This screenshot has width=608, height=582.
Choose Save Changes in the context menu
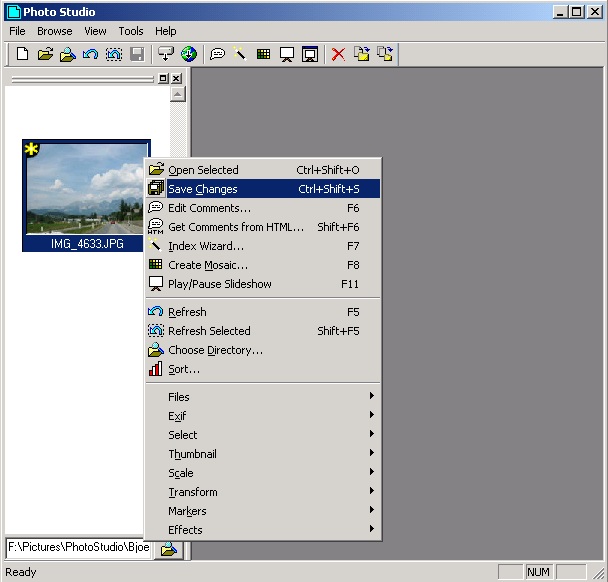tap(263, 189)
